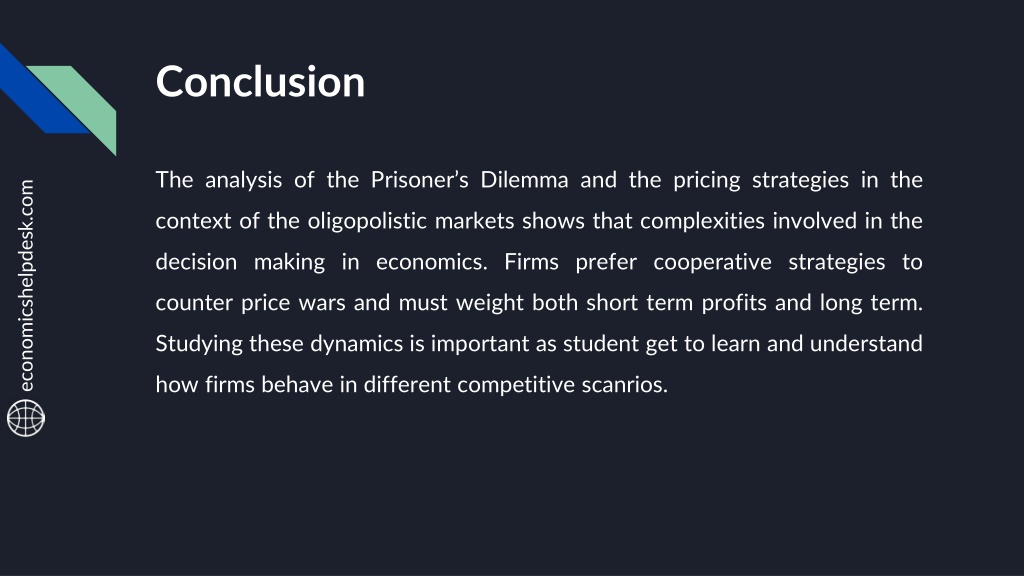1024x576 pixels.
Task: Open the economicshelpdesk.com vertical link
Action: (26, 285)
